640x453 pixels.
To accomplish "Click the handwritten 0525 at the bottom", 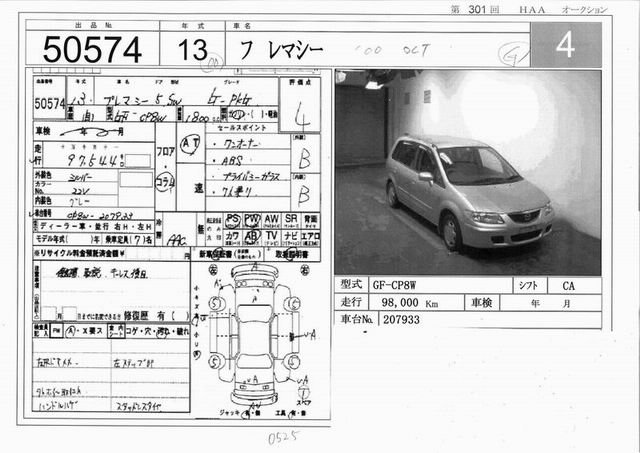I will (284, 438).
